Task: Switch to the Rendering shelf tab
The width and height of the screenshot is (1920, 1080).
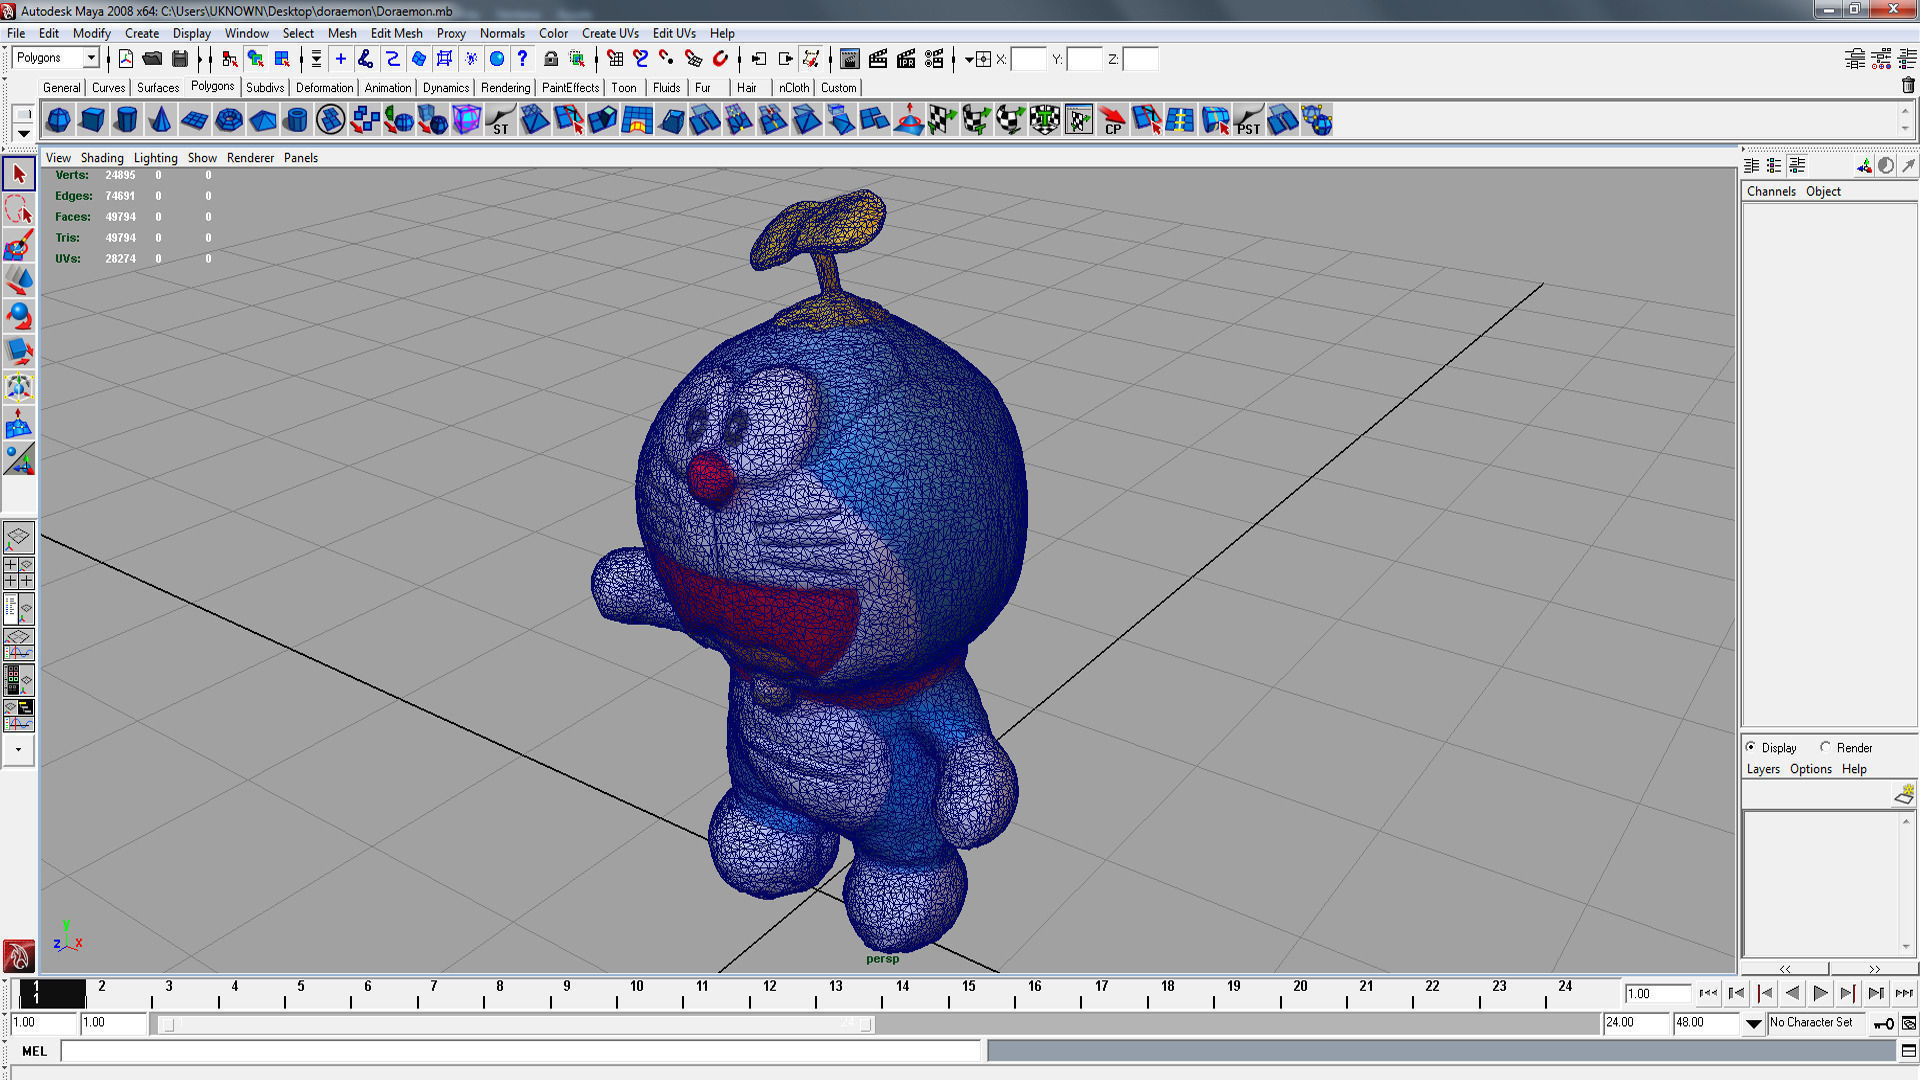Action: (x=505, y=88)
